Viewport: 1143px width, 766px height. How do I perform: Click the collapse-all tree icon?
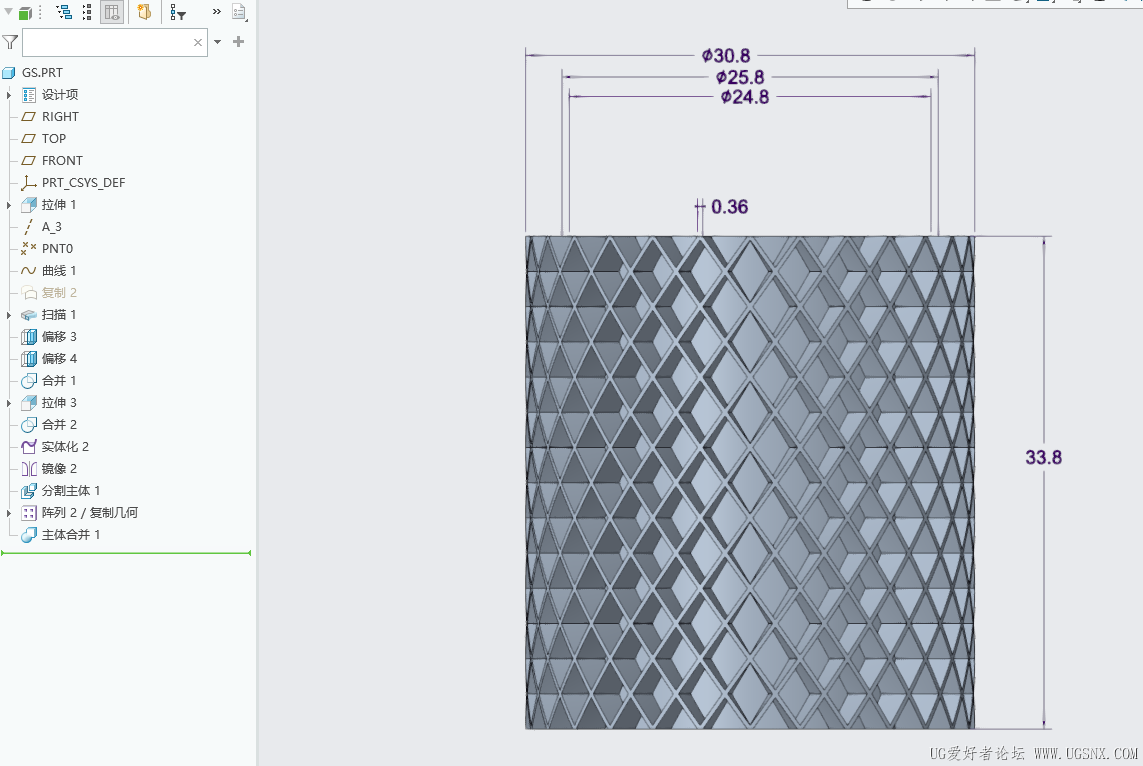(x=87, y=12)
